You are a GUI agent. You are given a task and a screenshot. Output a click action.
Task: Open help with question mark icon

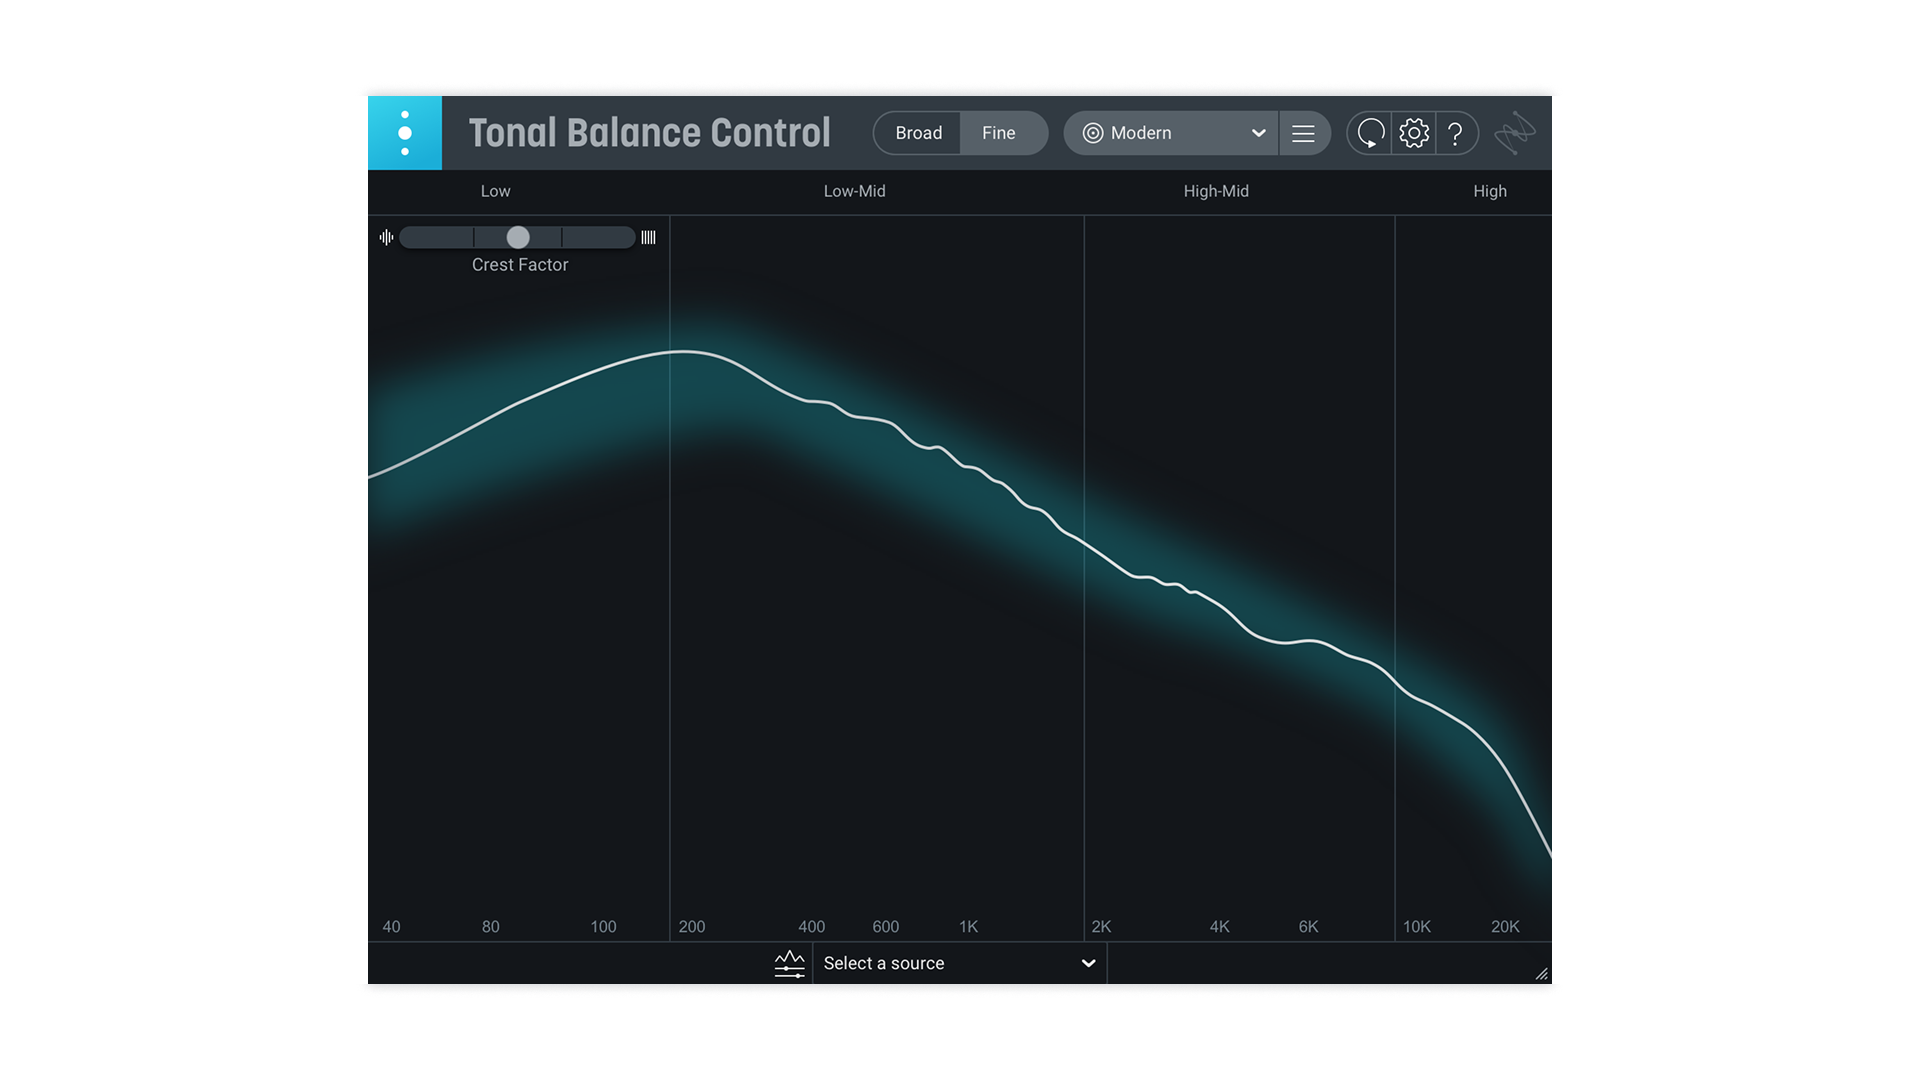(x=1456, y=133)
